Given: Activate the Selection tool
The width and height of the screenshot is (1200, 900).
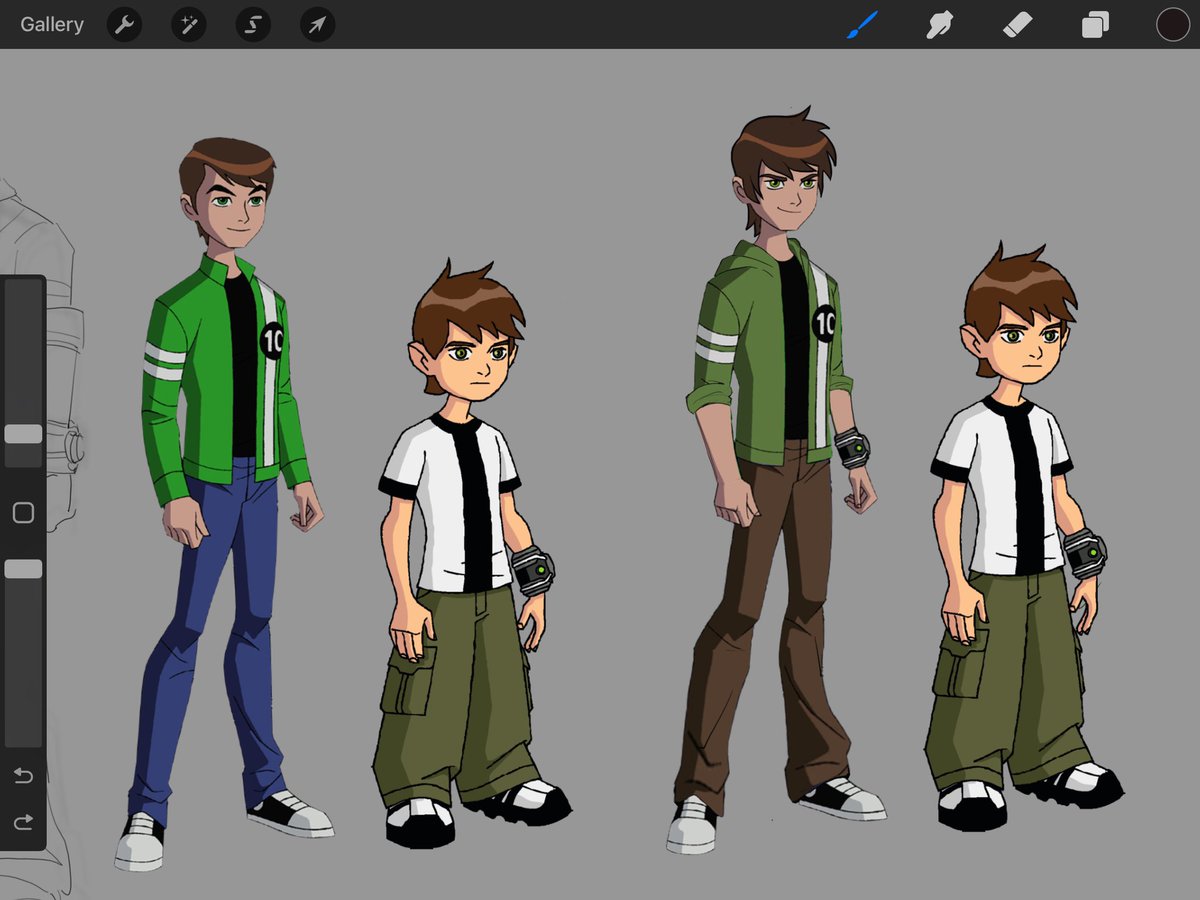Looking at the screenshot, I should (x=253, y=24).
